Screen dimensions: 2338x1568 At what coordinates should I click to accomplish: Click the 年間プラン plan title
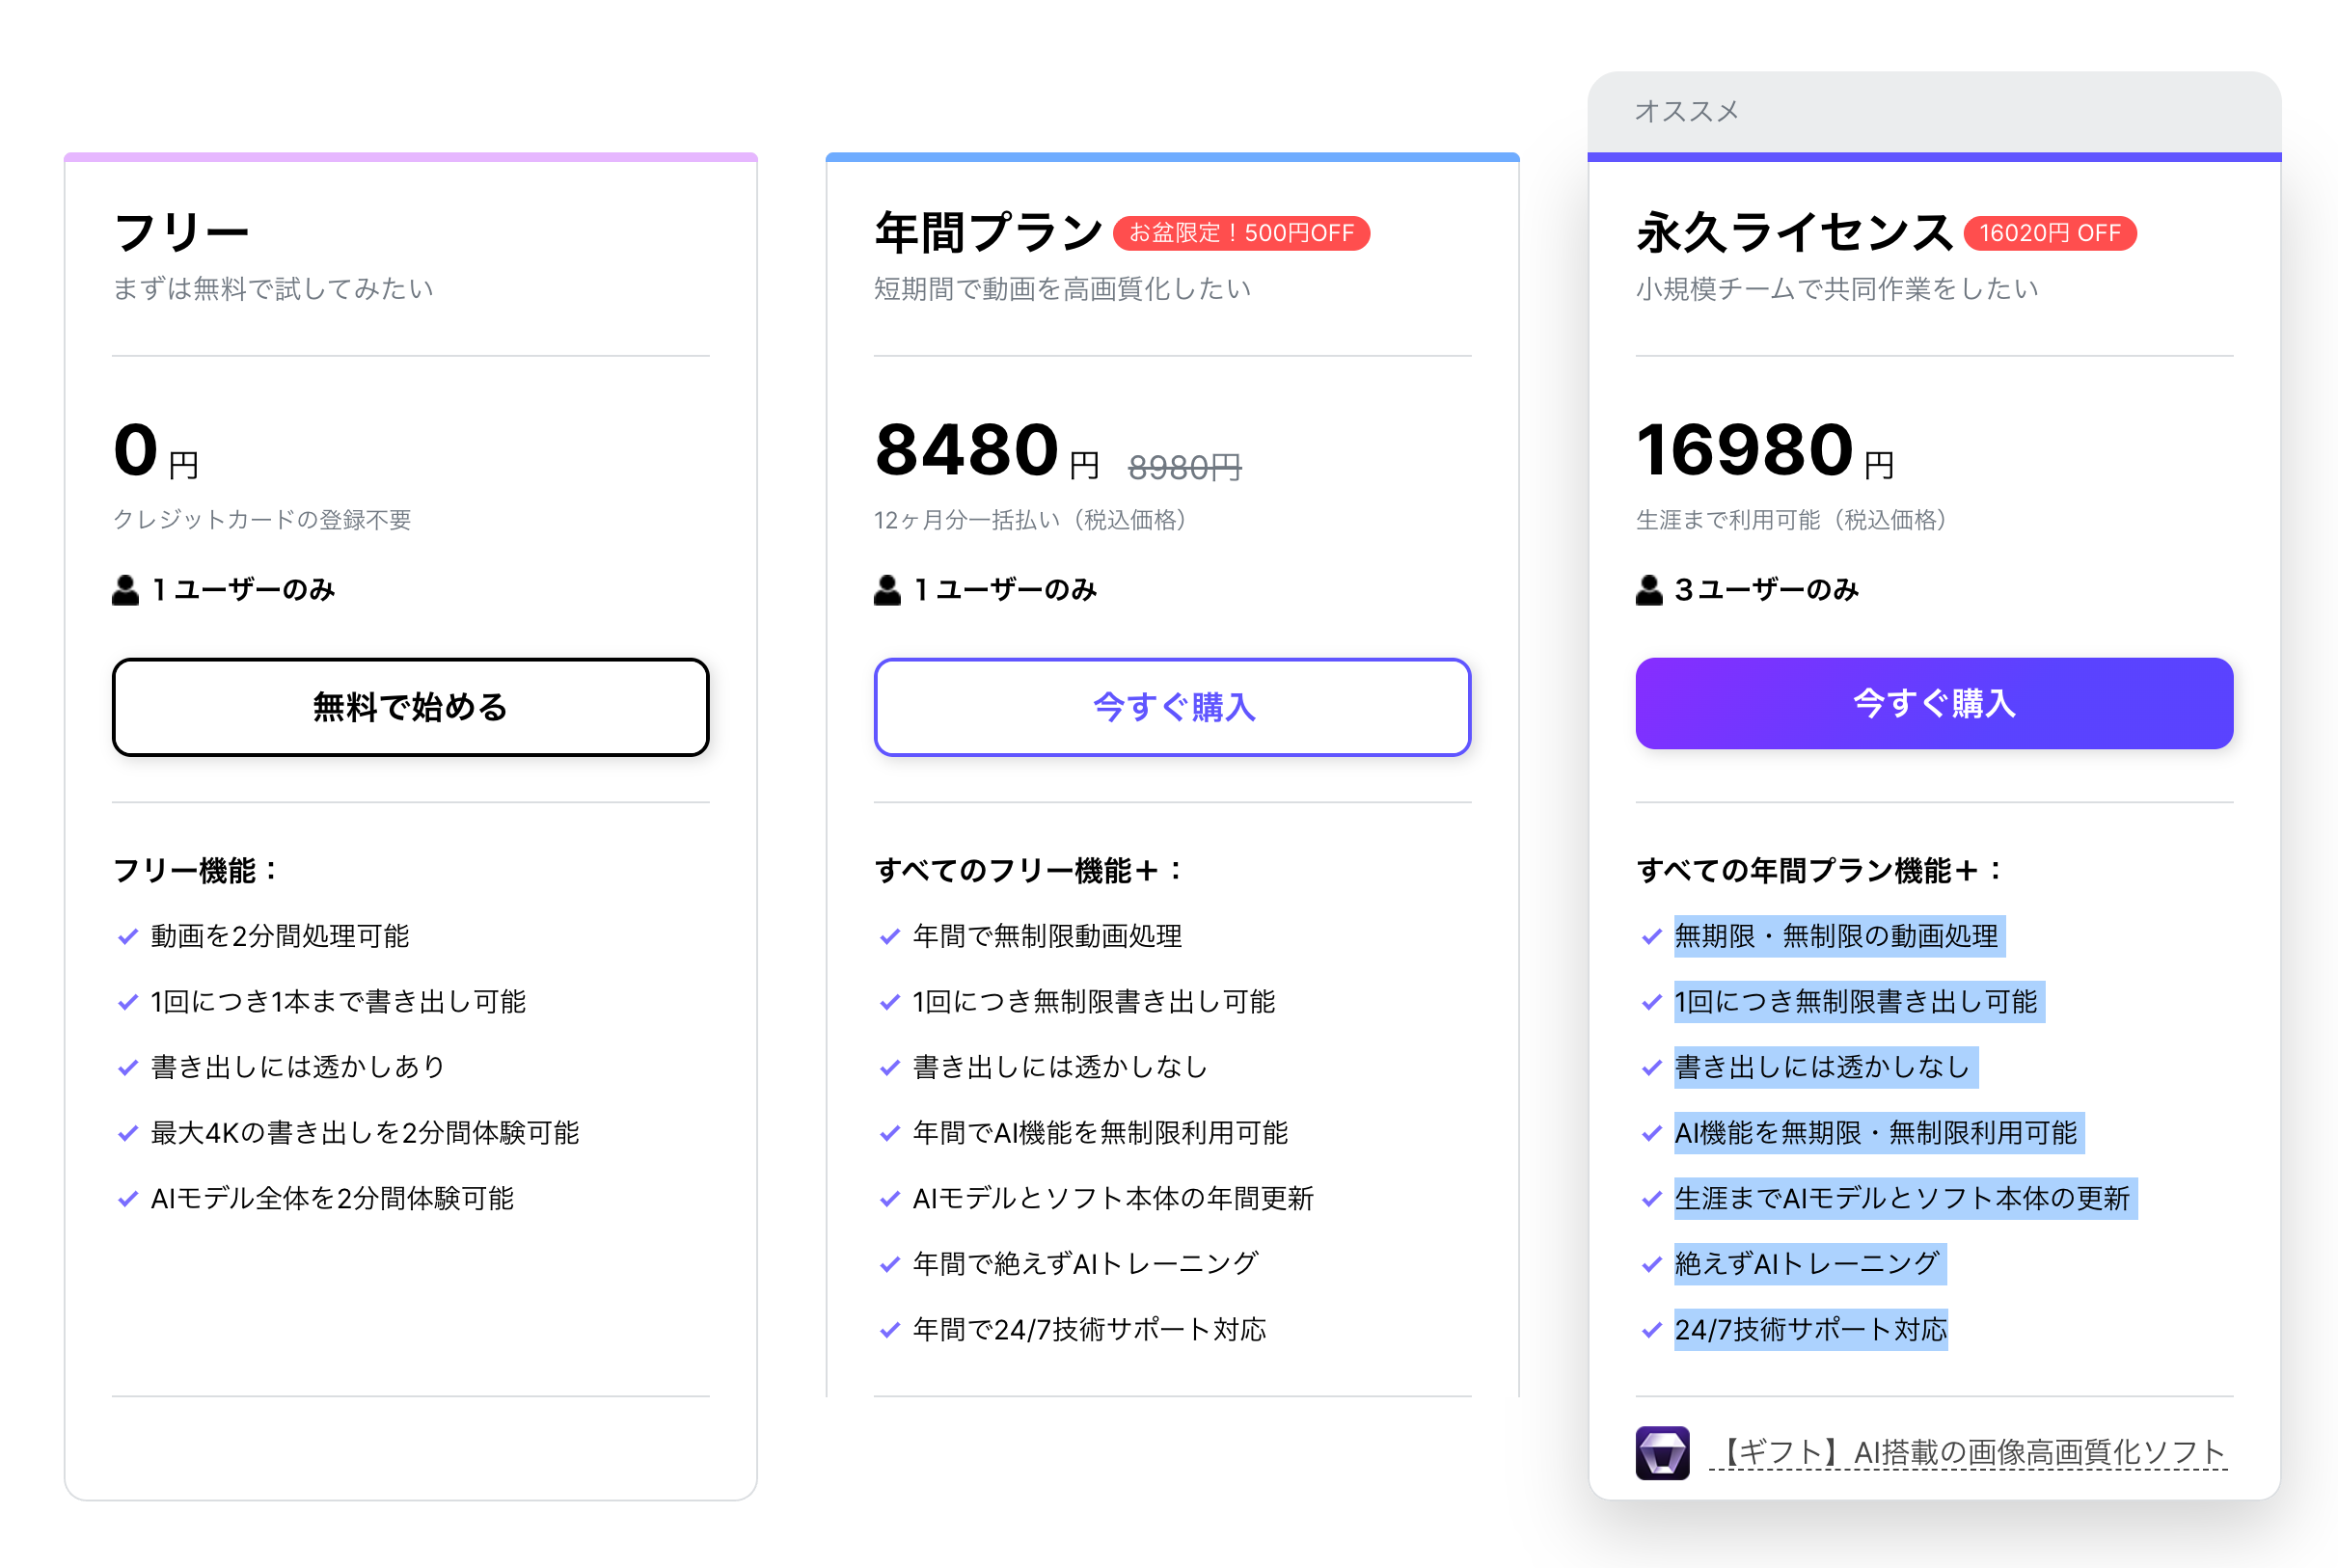988,233
